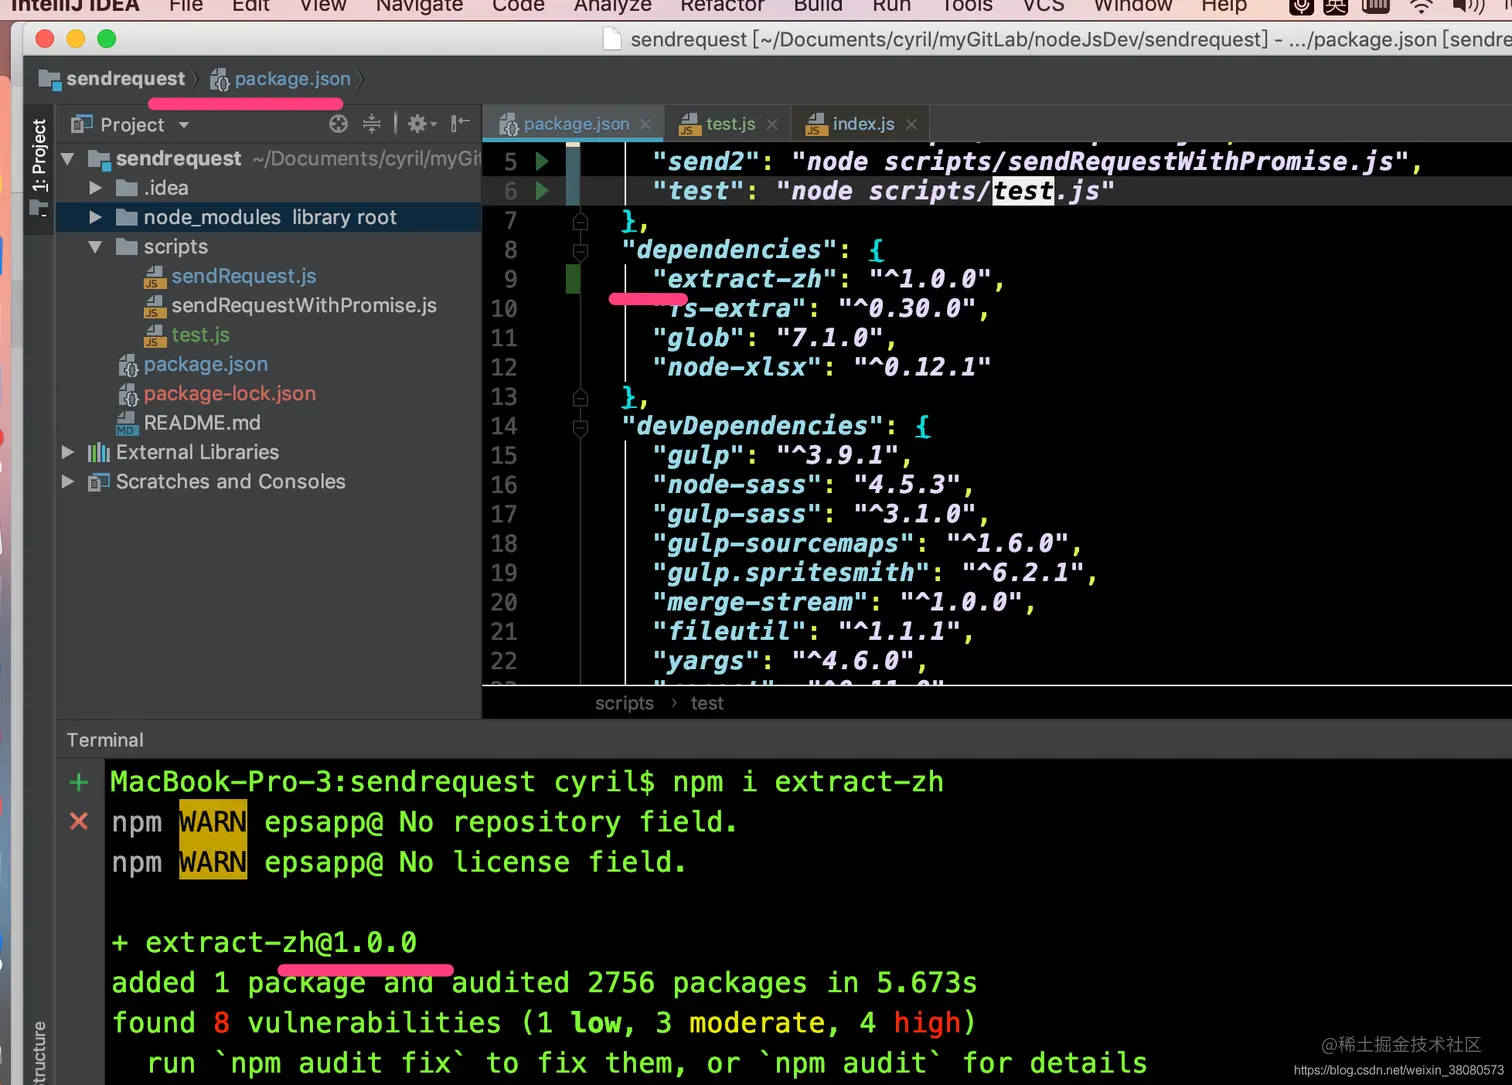The image size is (1512, 1085).
Task: Open the Tools menu
Action: click(x=967, y=6)
